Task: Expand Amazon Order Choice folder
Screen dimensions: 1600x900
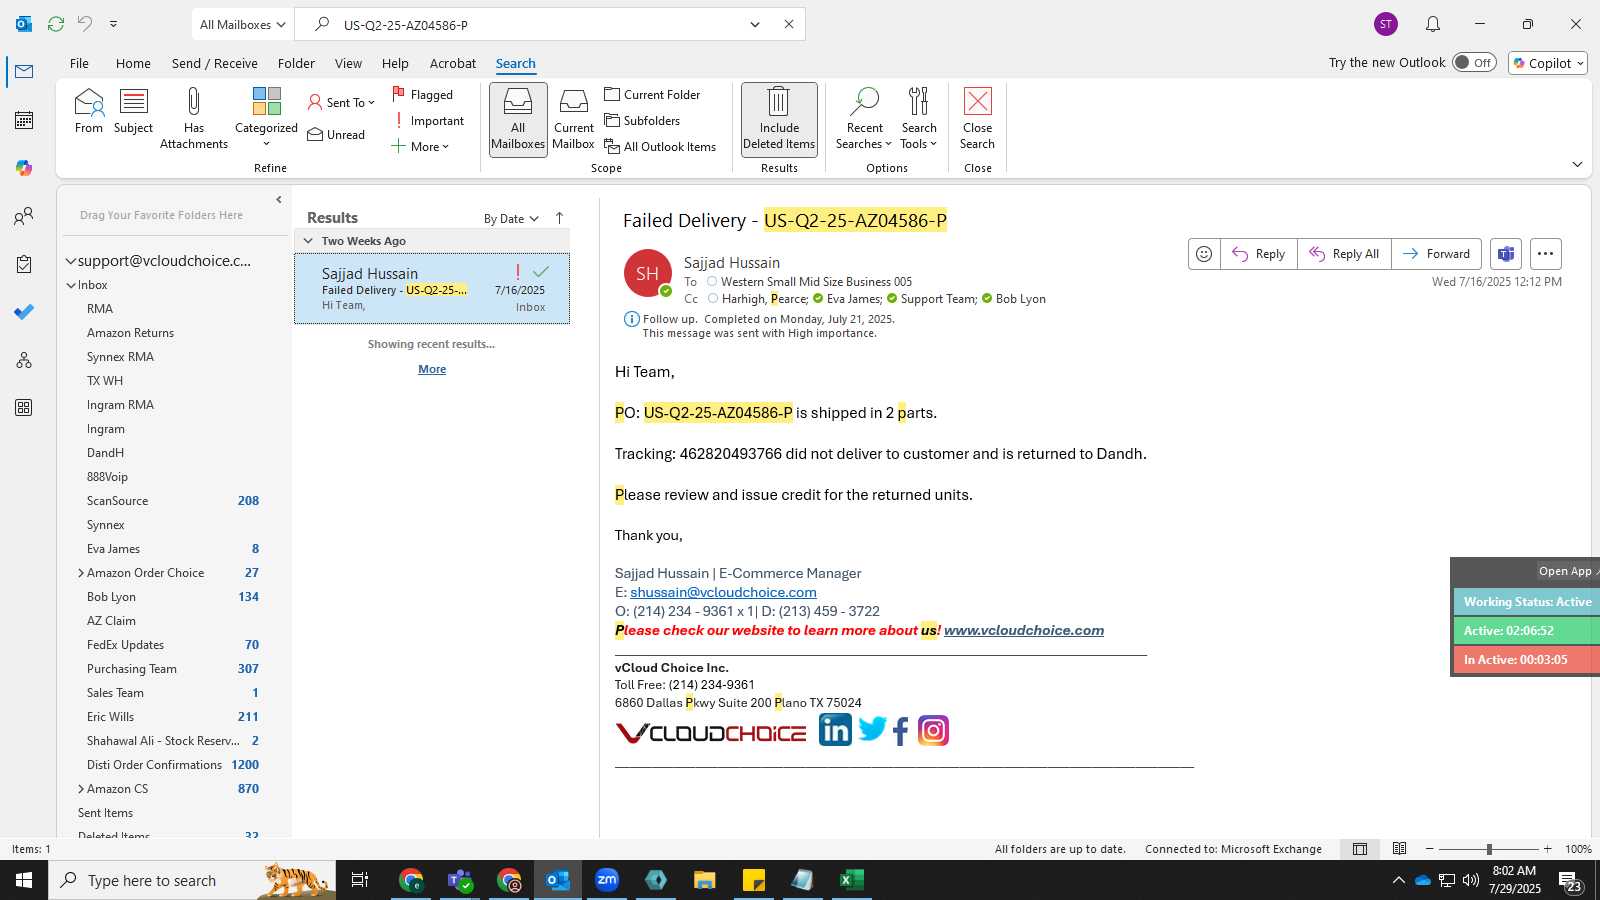Action: 81,573
